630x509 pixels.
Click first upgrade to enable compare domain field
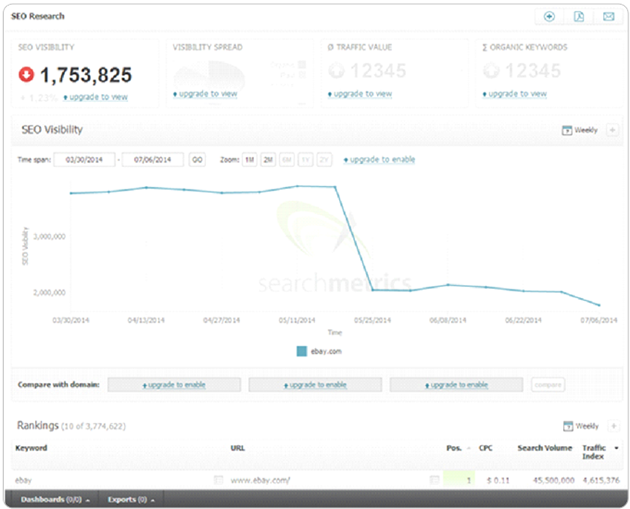[174, 385]
